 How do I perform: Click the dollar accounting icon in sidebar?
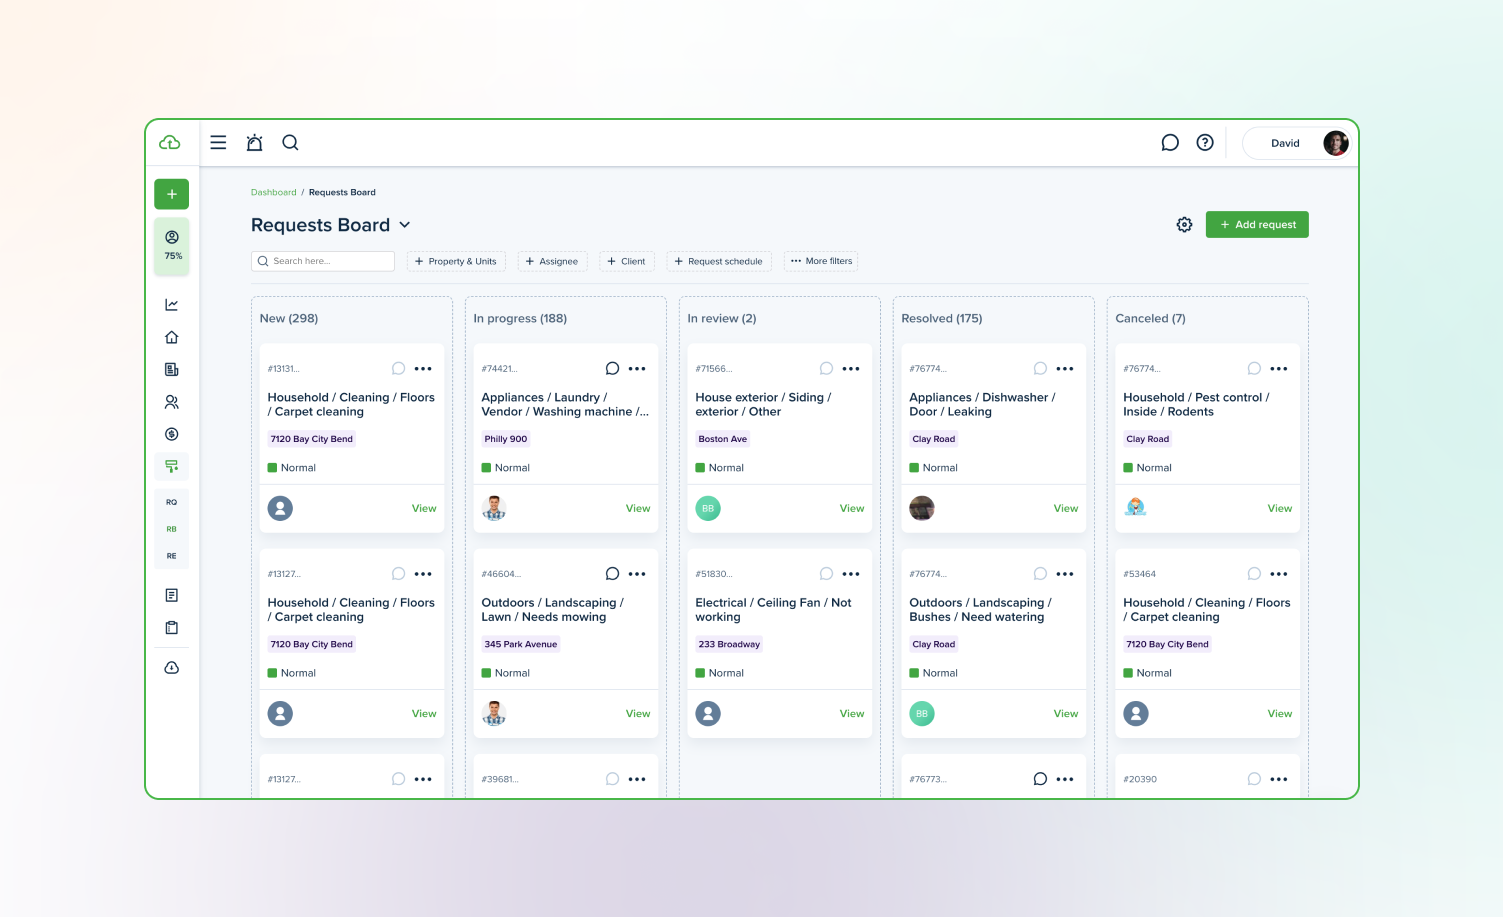click(x=172, y=434)
